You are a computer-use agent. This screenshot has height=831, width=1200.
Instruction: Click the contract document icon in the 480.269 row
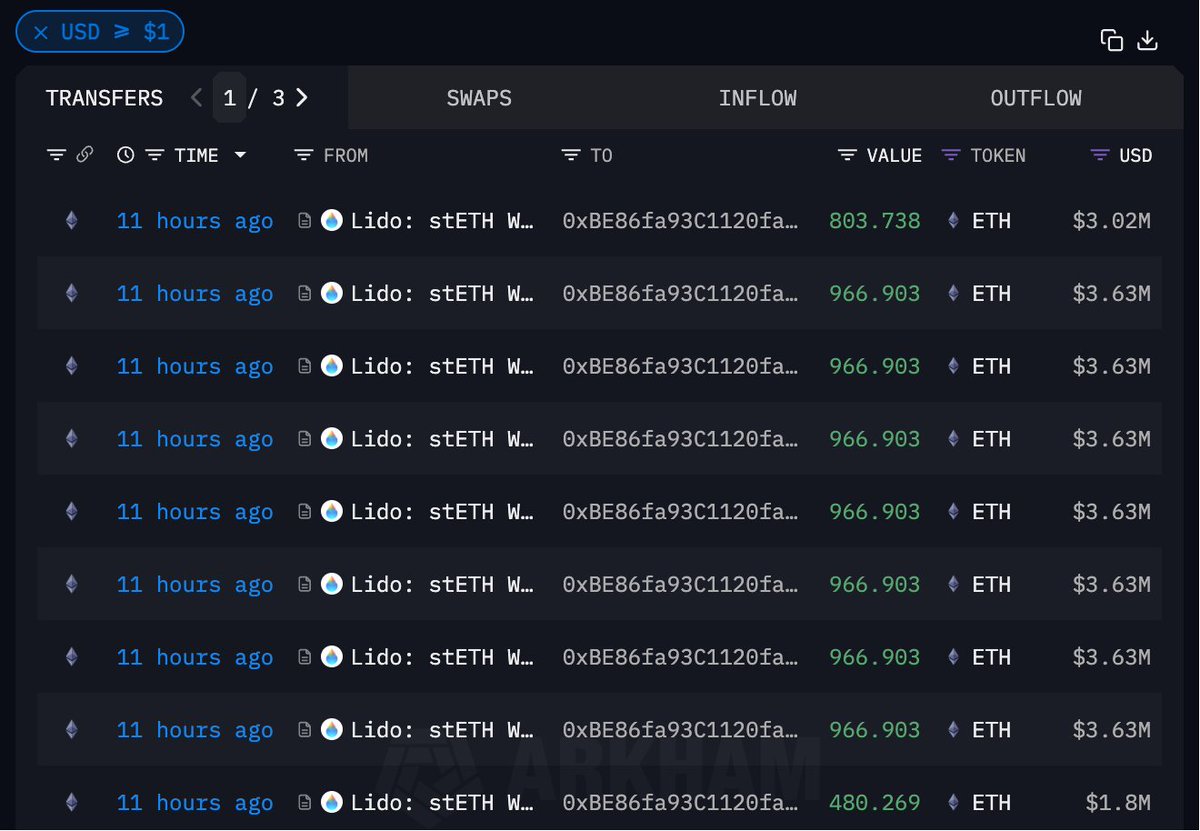(x=305, y=803)
